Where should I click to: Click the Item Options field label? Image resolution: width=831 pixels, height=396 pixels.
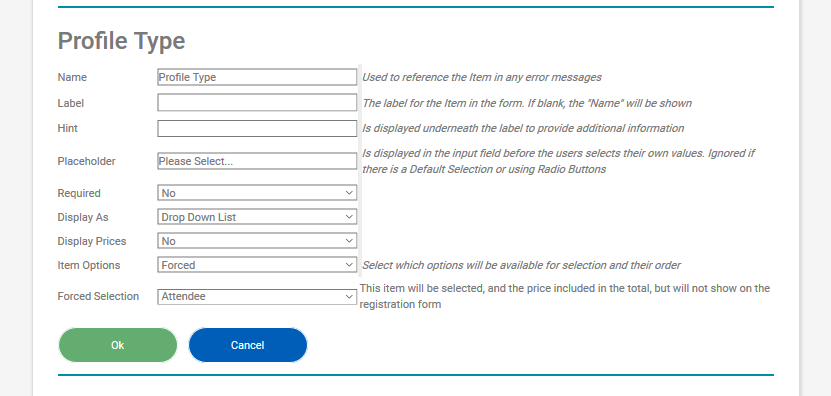pos(89,265)
